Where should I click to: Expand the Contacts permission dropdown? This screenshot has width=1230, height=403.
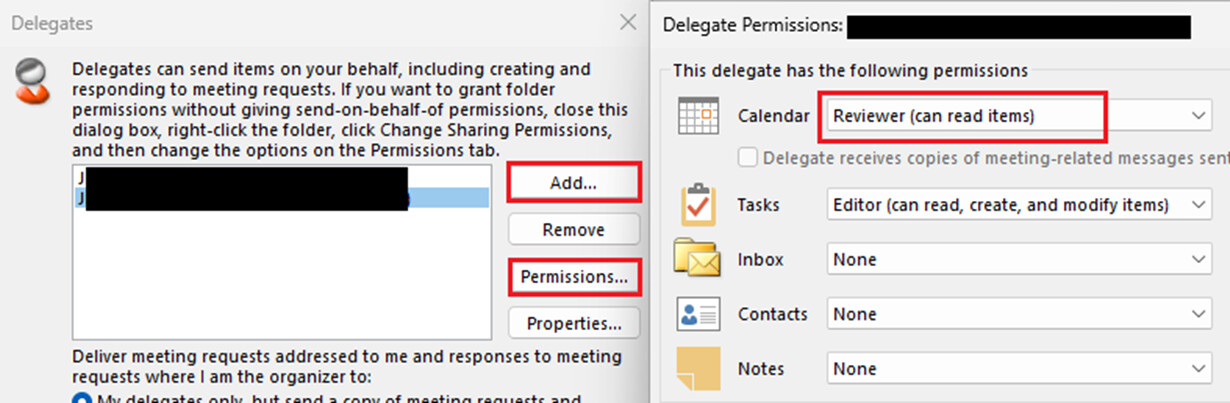1020,314
